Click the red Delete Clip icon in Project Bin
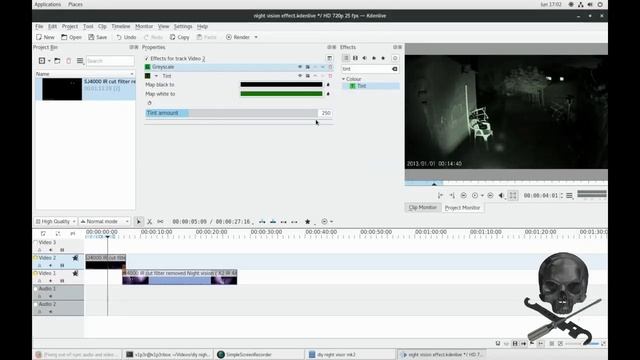The width and height of the screenshot is (640, 360). pos(69,61)
